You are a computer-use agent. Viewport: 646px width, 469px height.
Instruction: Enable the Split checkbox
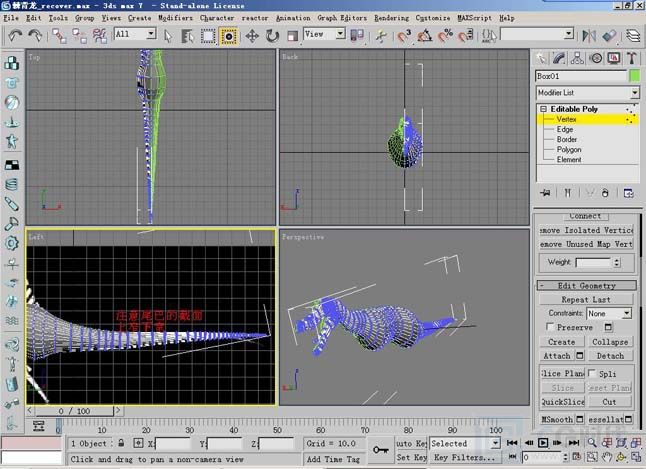point(592,373)
